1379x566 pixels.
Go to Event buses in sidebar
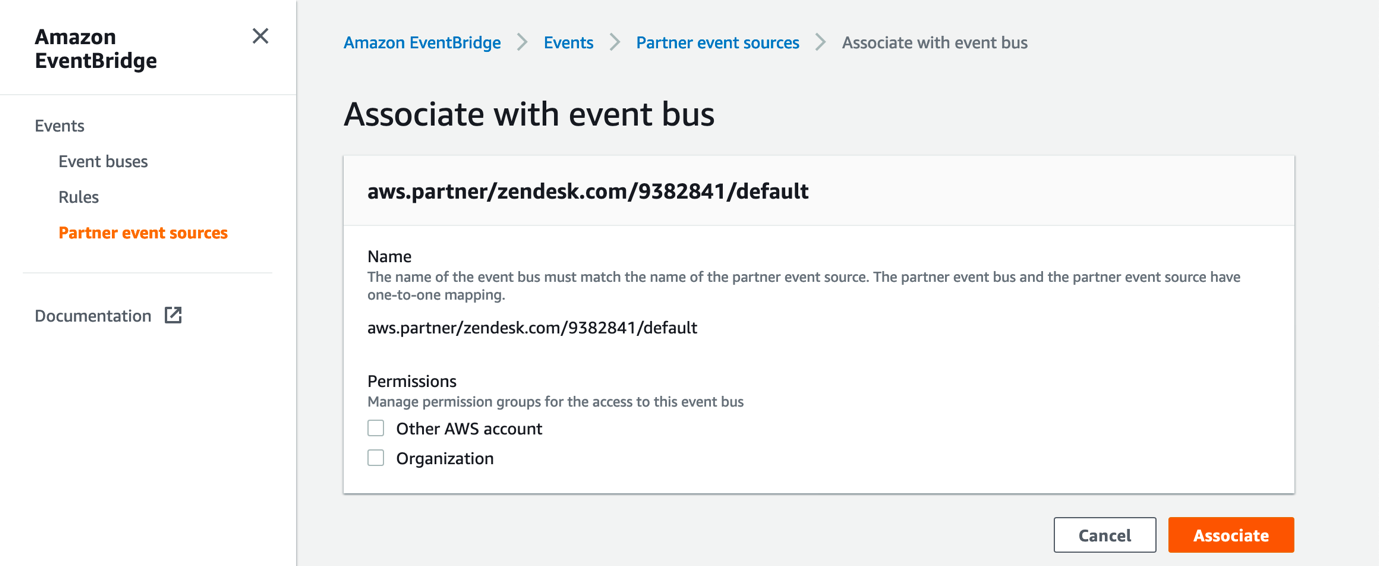coord(103,162)
